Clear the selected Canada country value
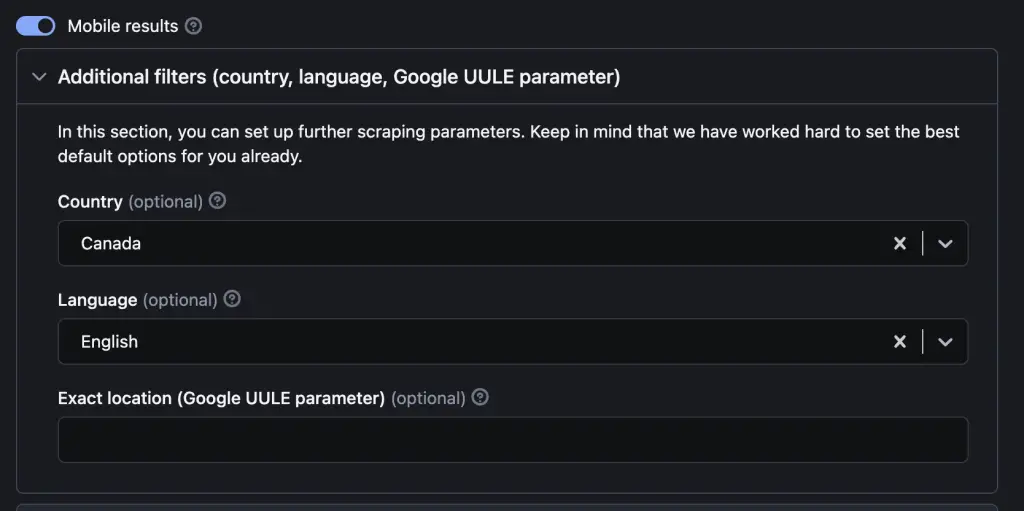This screenshot has height=511, width=1024. [900, 244]
